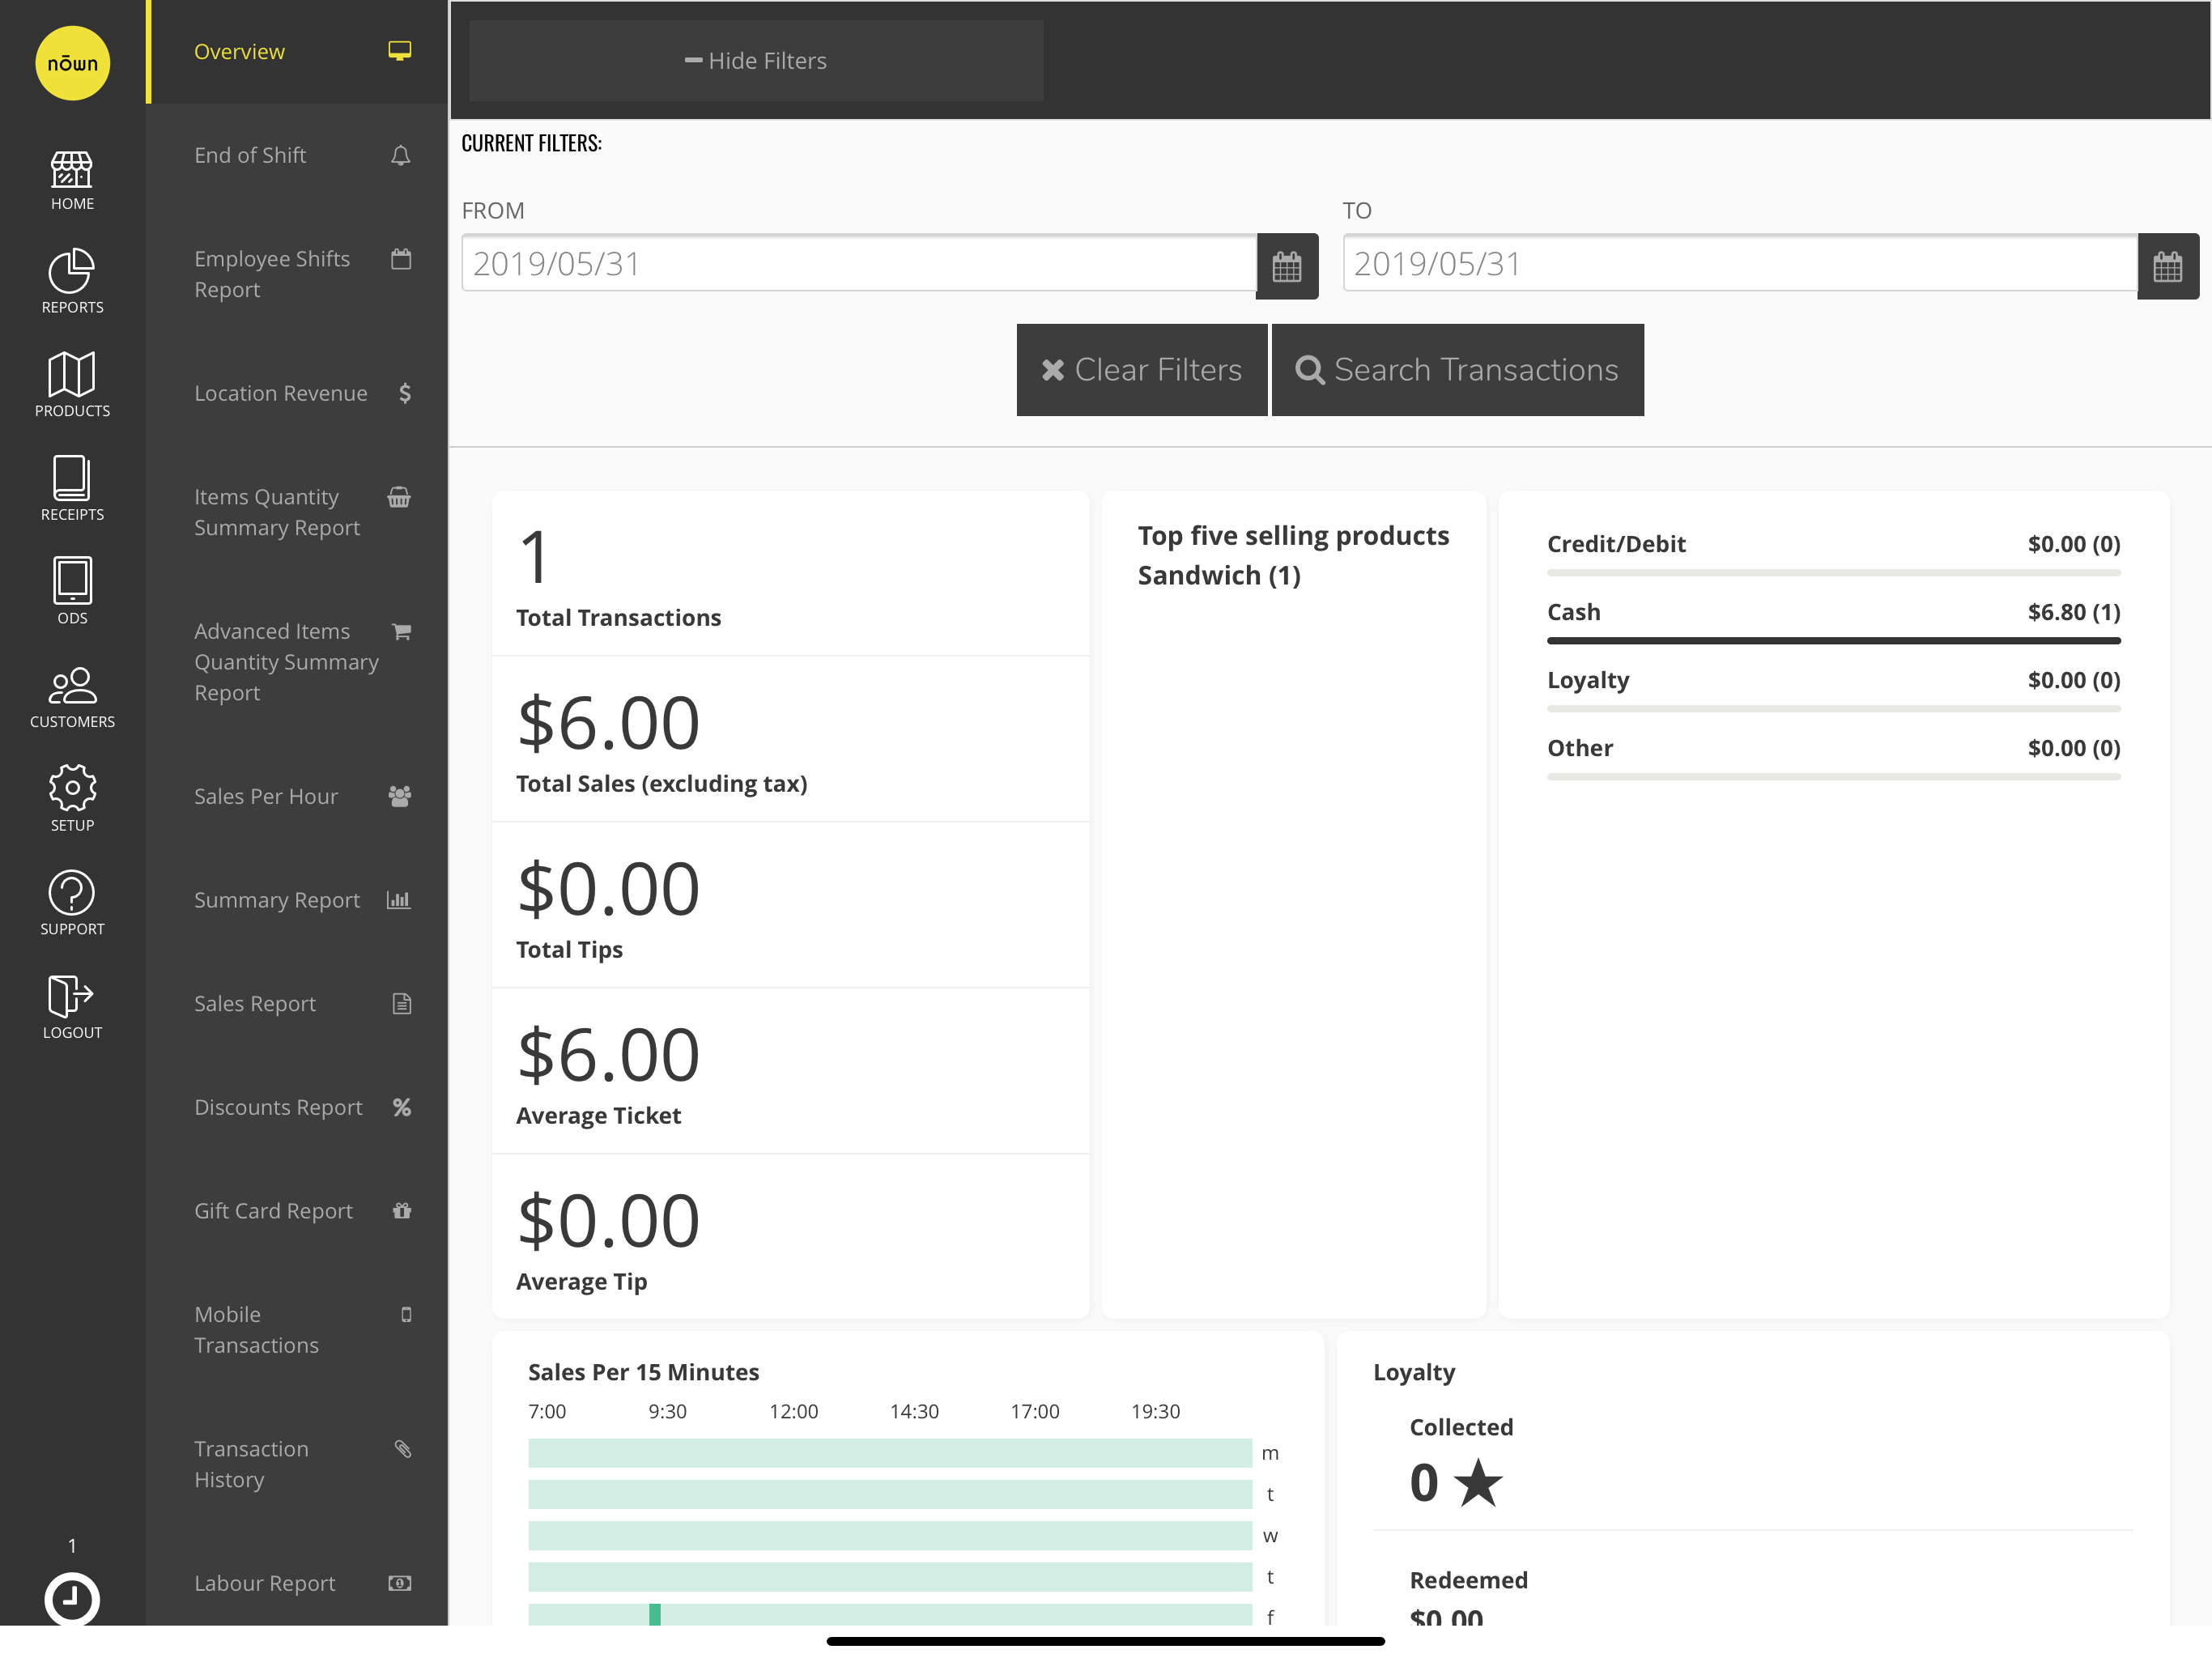The width and height of the screenshot is (2212, 1658).
Task: Click the Labour Report money icon
Action: coord(400,1583)
